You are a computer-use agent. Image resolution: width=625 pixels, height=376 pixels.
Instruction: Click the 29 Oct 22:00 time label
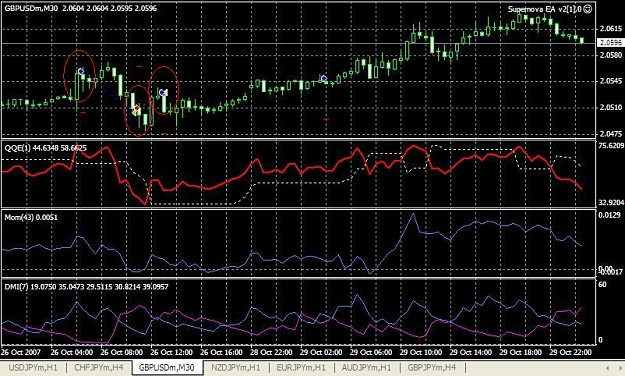(x=570, y=352)
